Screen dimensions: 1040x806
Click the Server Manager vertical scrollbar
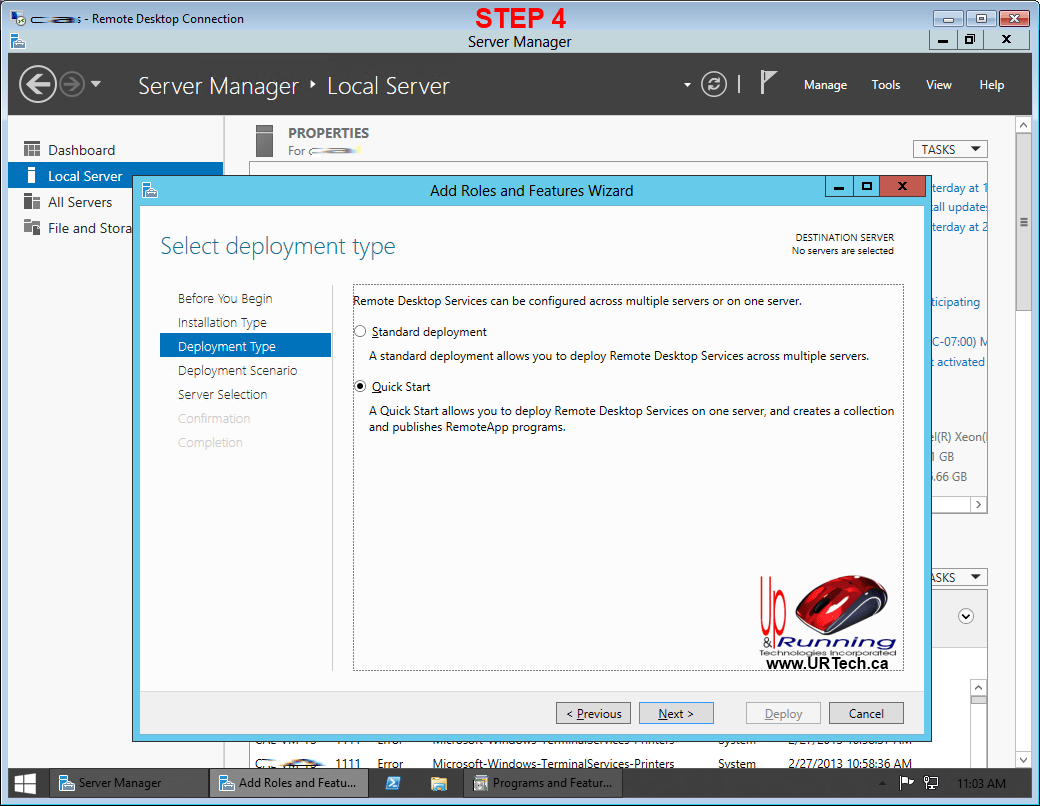1023,222
